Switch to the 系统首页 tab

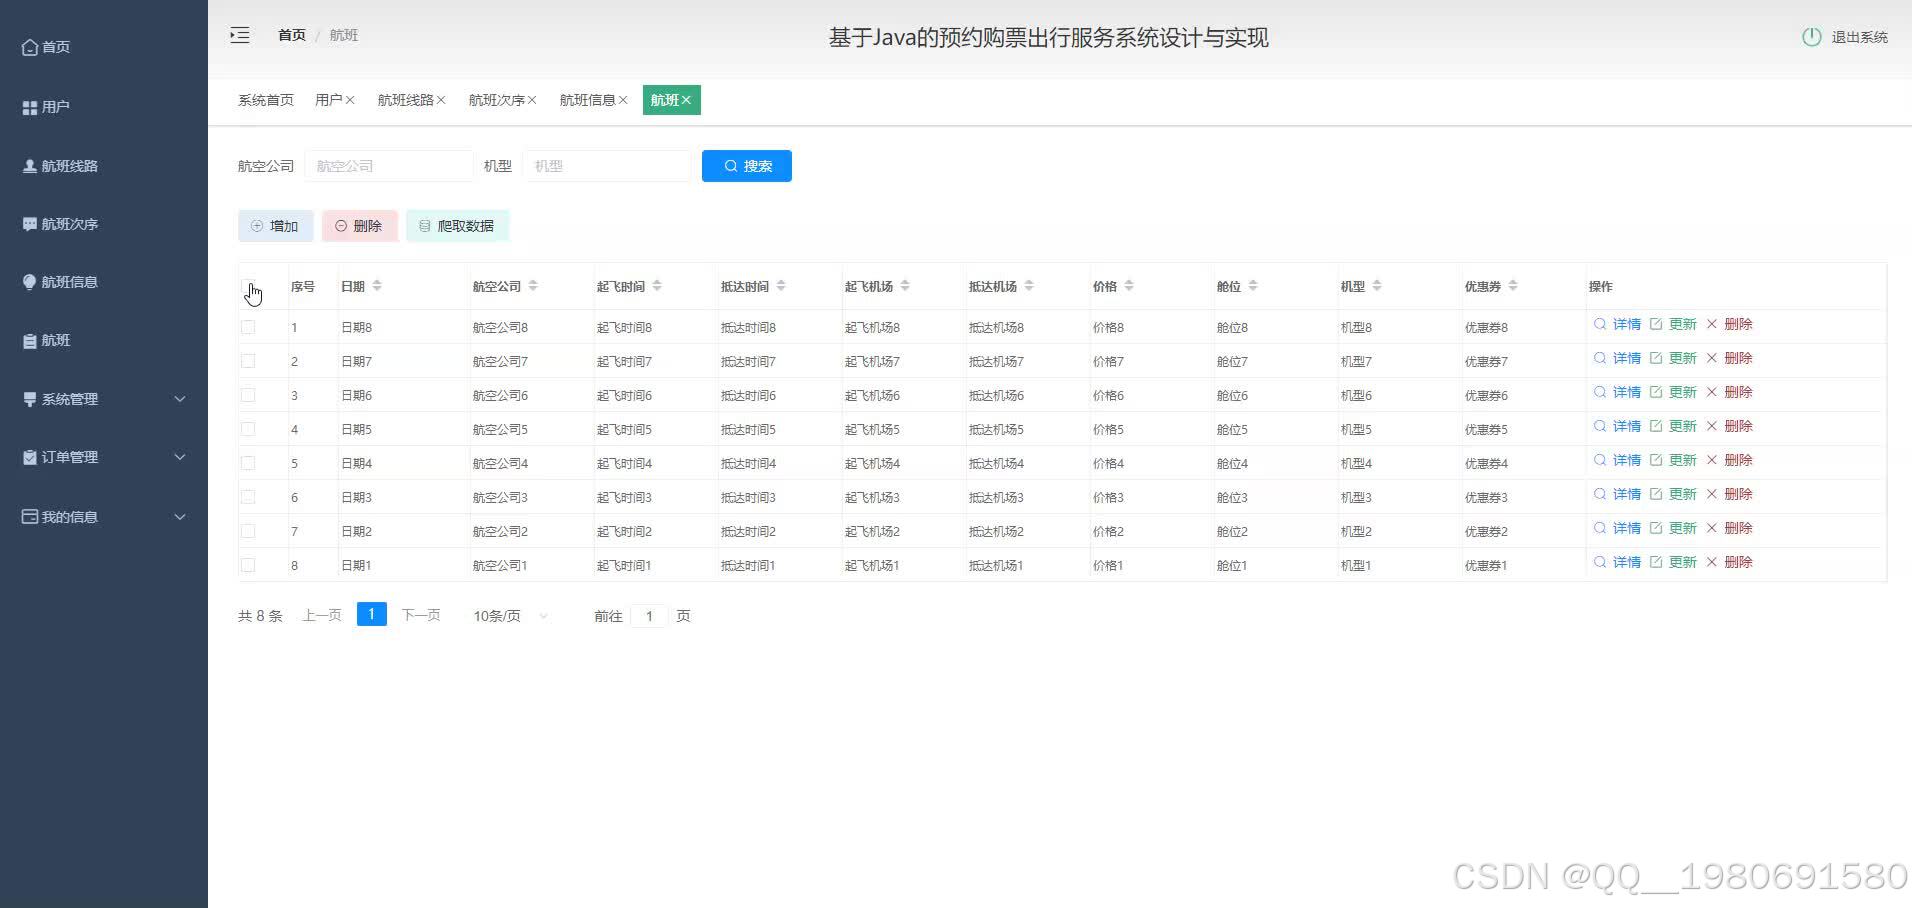(x=265, y=99)
